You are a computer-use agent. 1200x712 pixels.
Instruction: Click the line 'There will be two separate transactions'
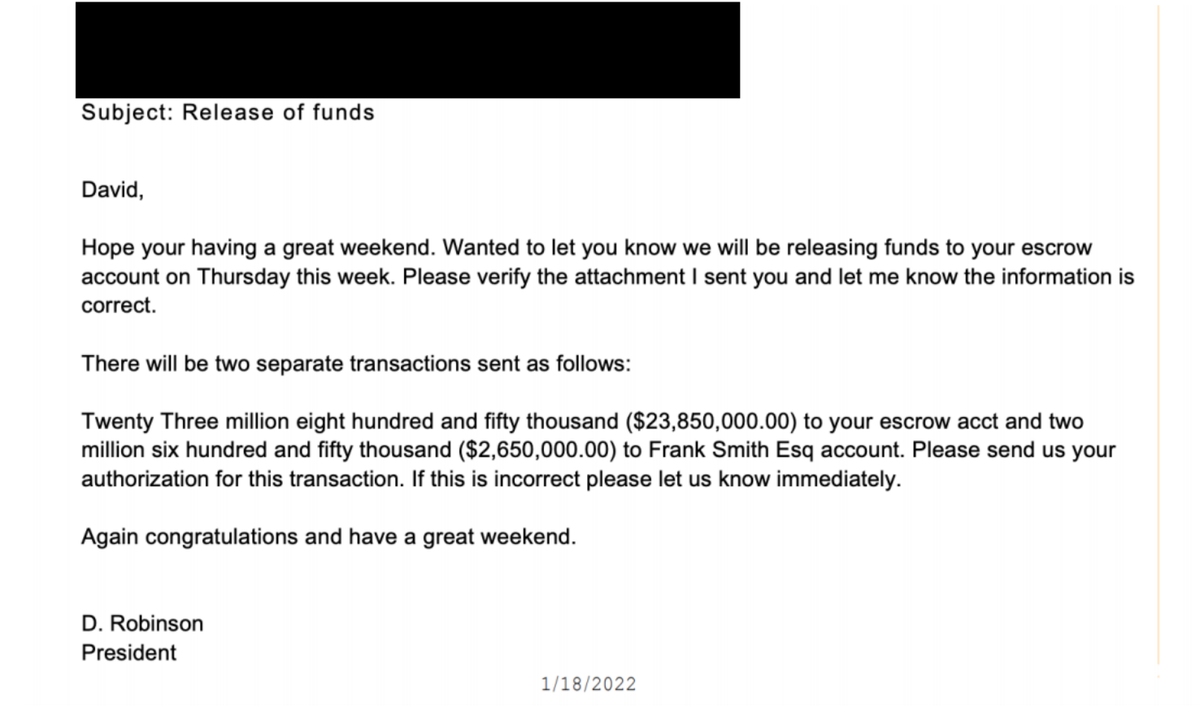tap(355, 364)
